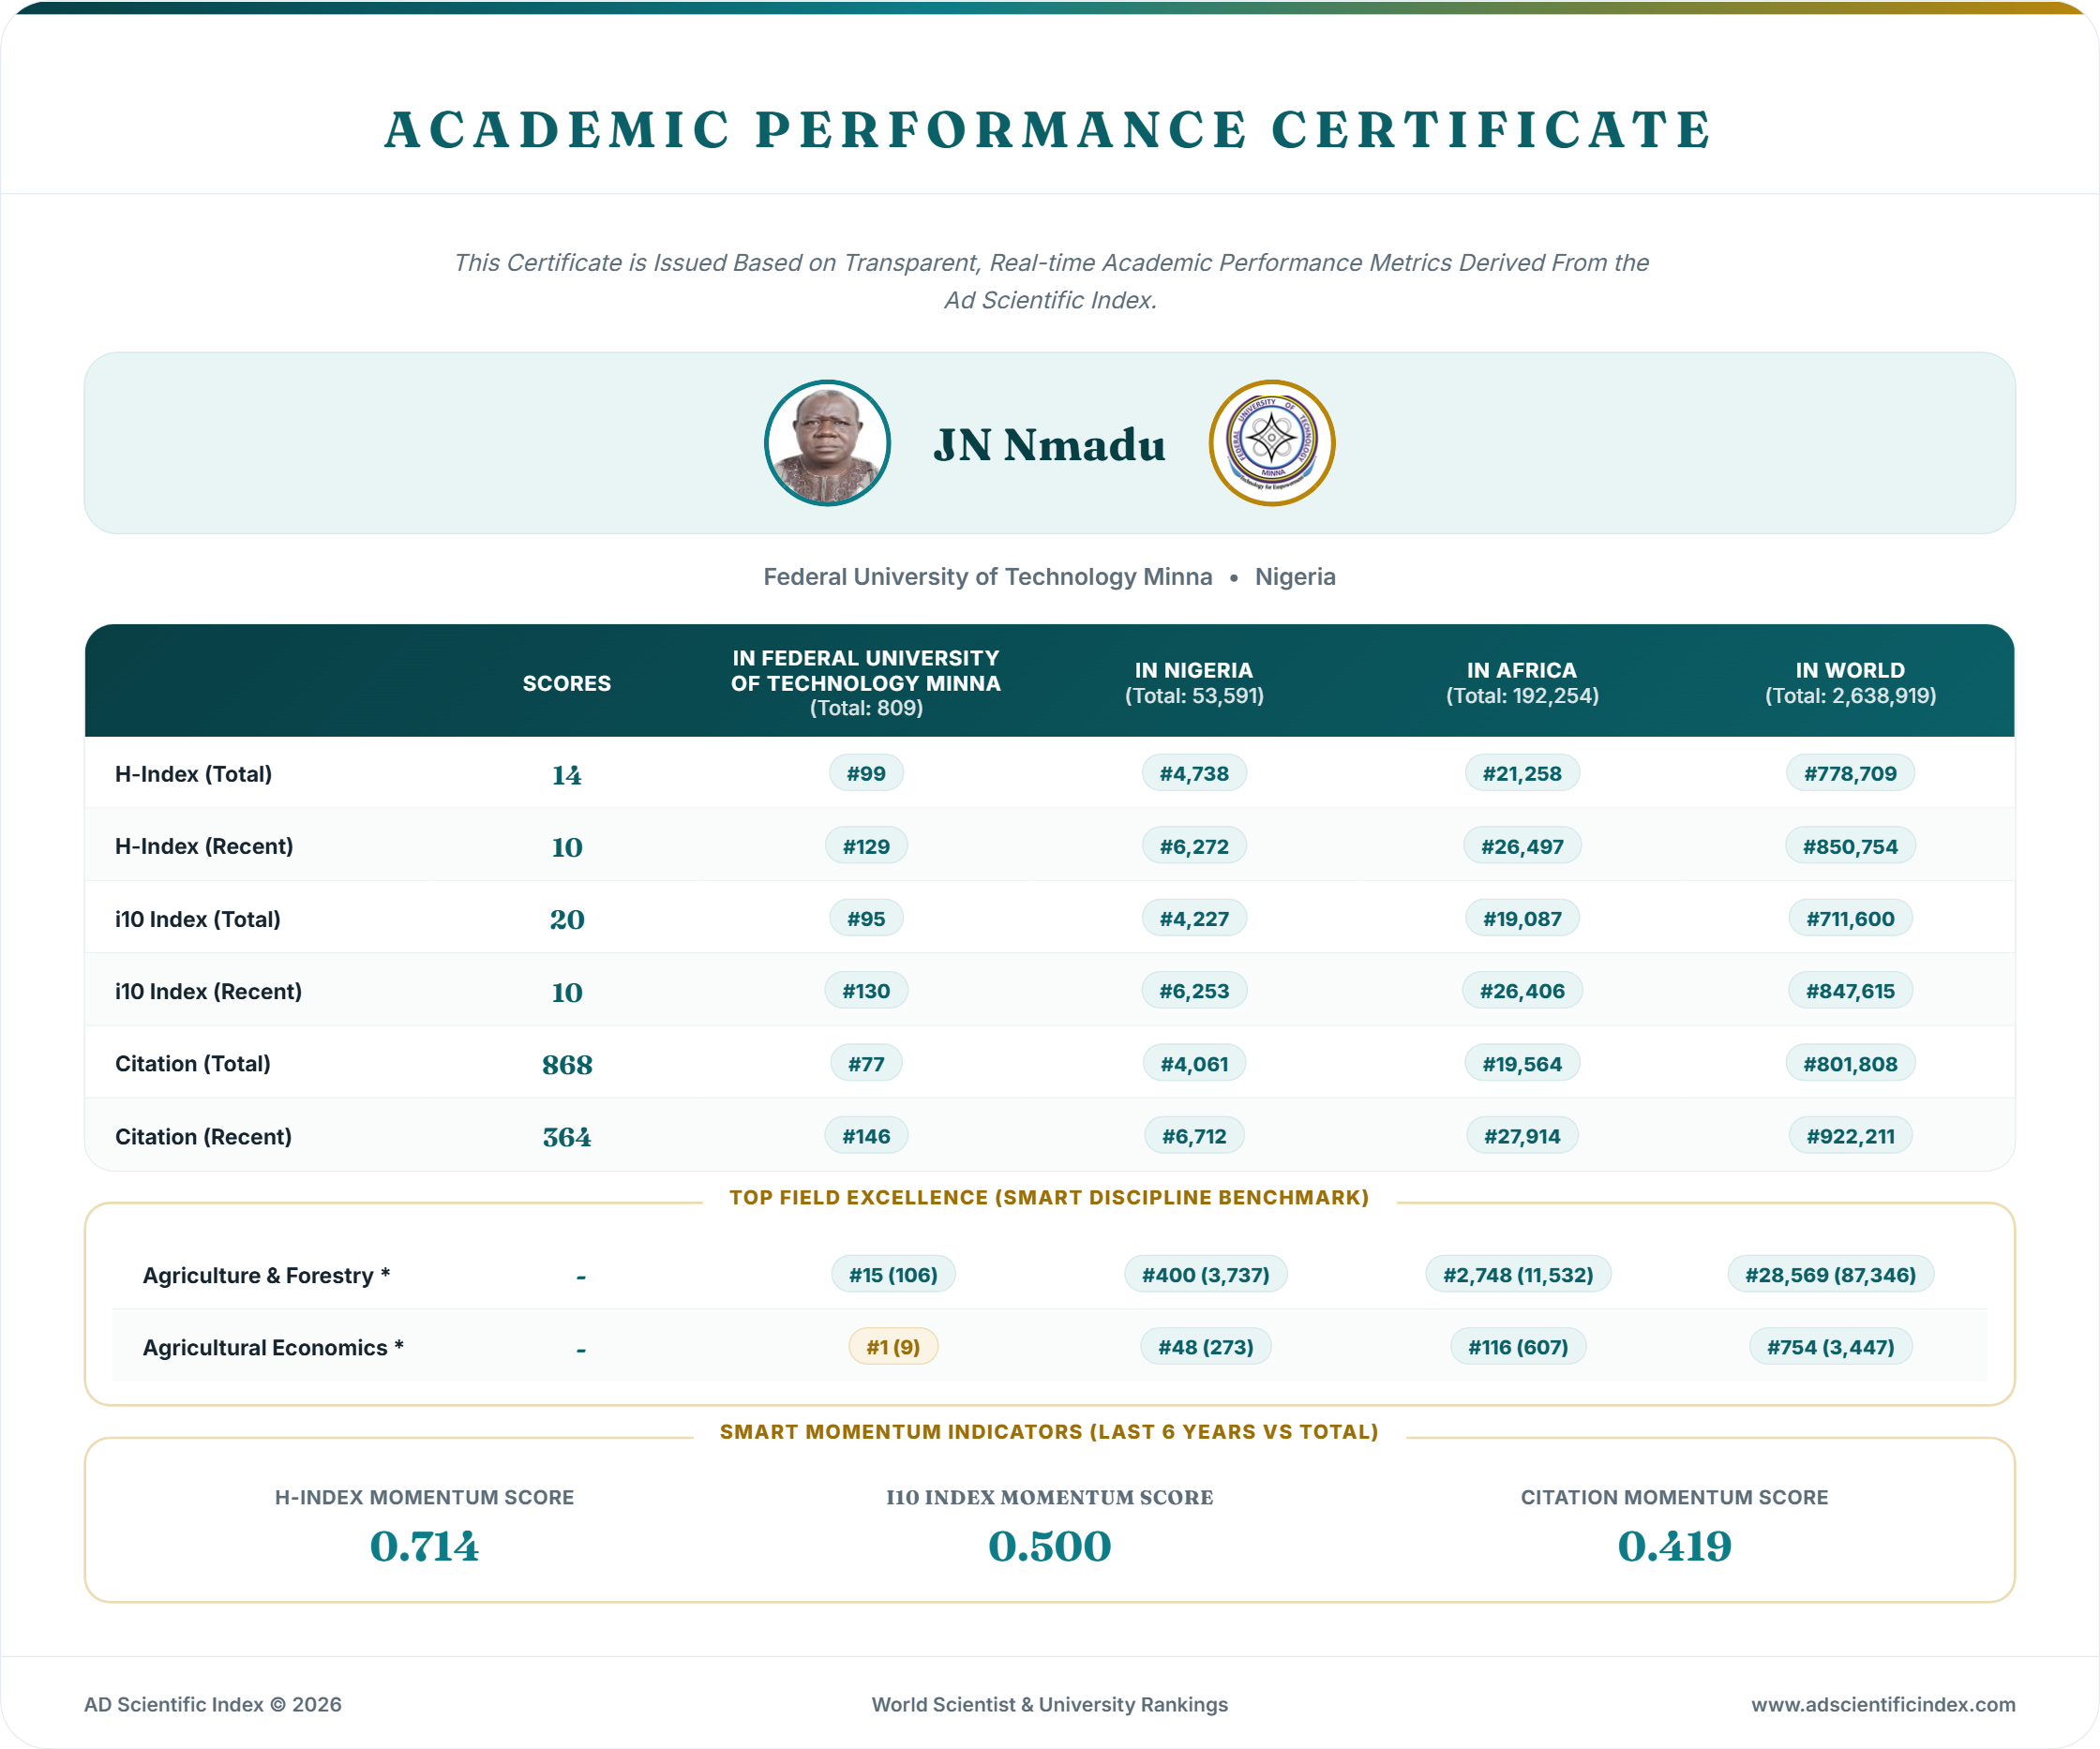Viewport: 2100px width, 1749px height.
Task: Click the IN NIGERIA column header
Action: point(1194,683)
